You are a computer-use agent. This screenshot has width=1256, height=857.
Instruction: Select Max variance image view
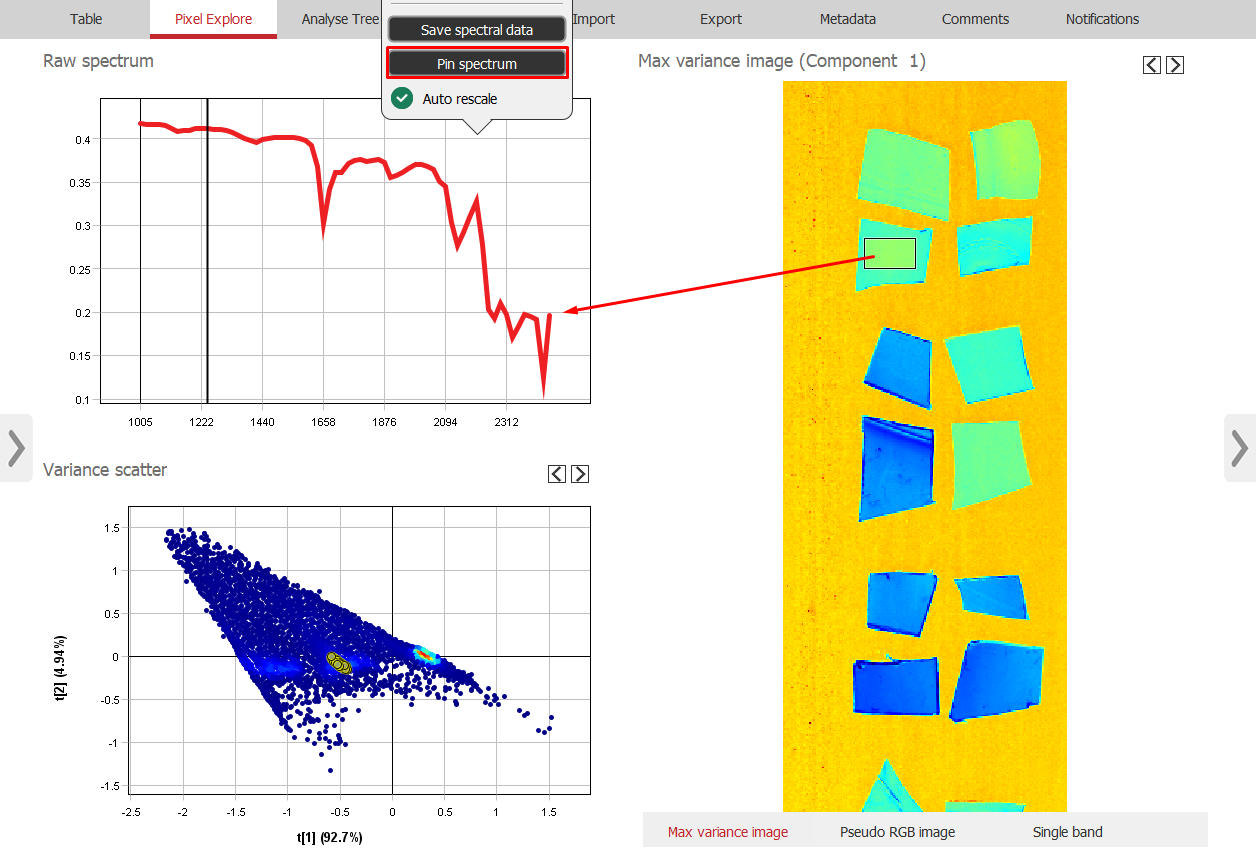(728, 832)
